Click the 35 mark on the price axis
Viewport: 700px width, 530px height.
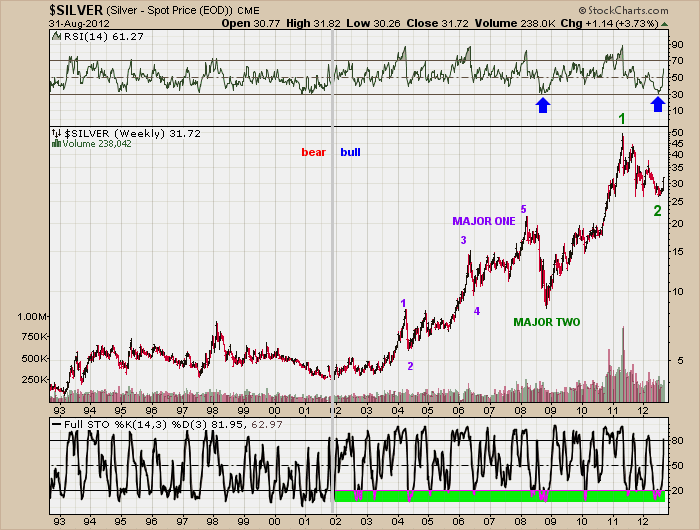(677, 168)
